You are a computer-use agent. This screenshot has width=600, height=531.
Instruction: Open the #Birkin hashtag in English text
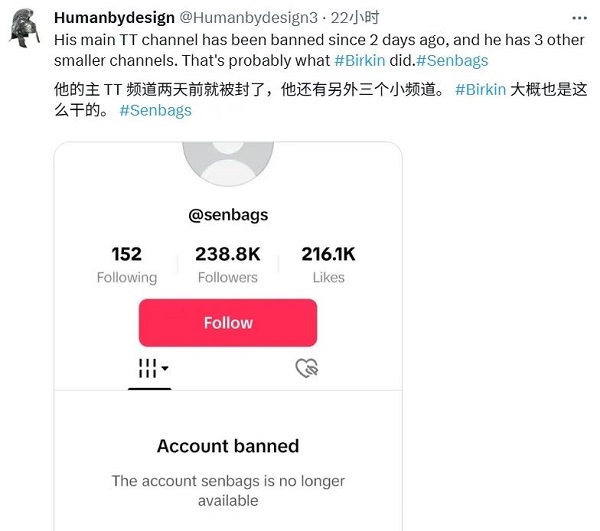360,60
